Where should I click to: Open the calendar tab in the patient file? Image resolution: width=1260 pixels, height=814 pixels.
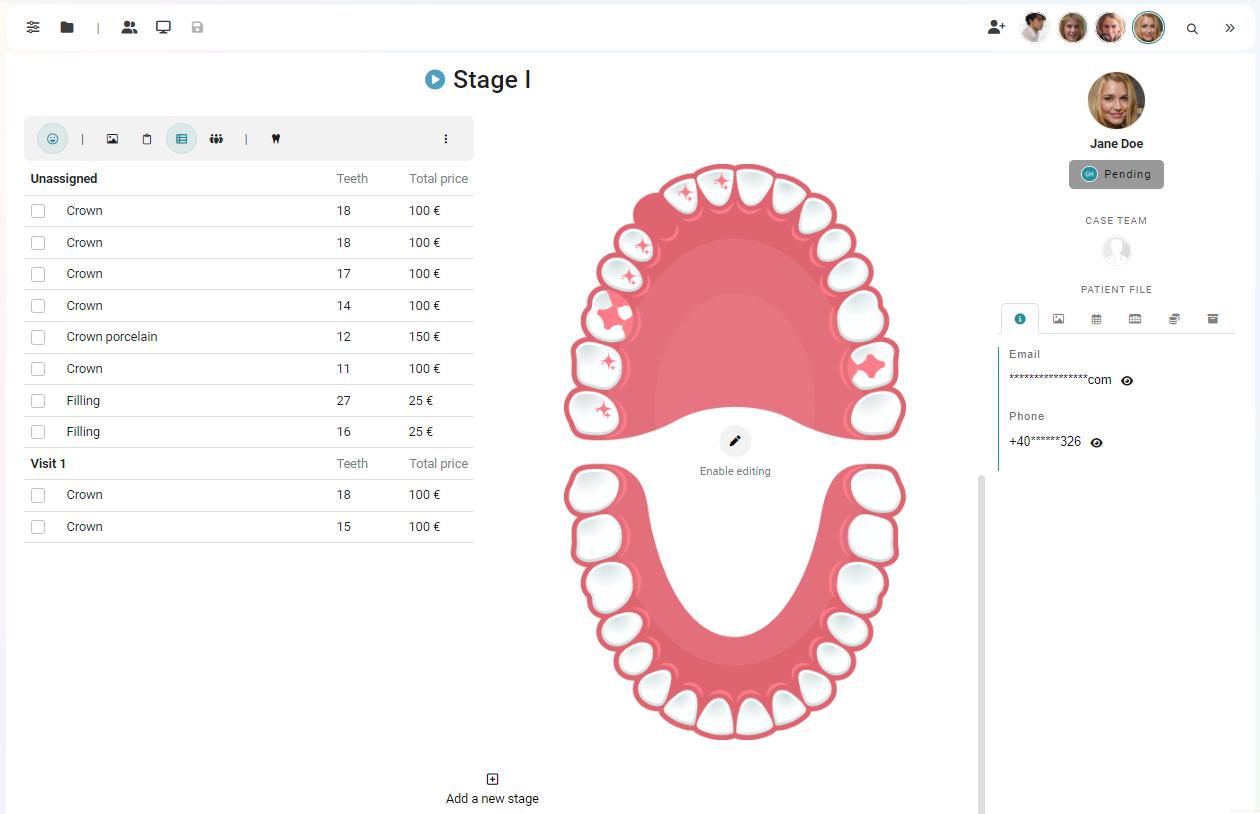coord(1096,319)
